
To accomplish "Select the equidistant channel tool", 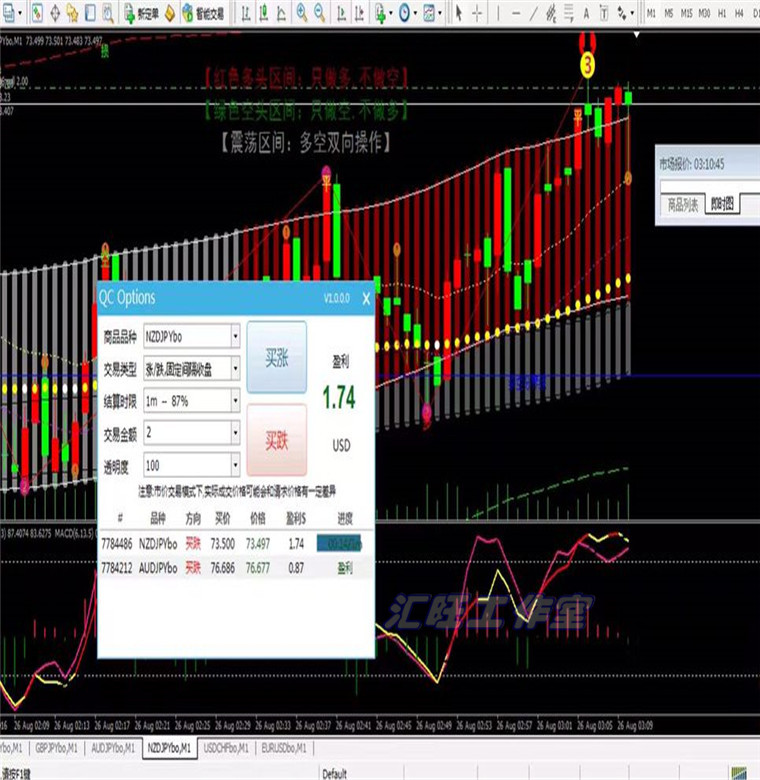I will coord(551,13).
